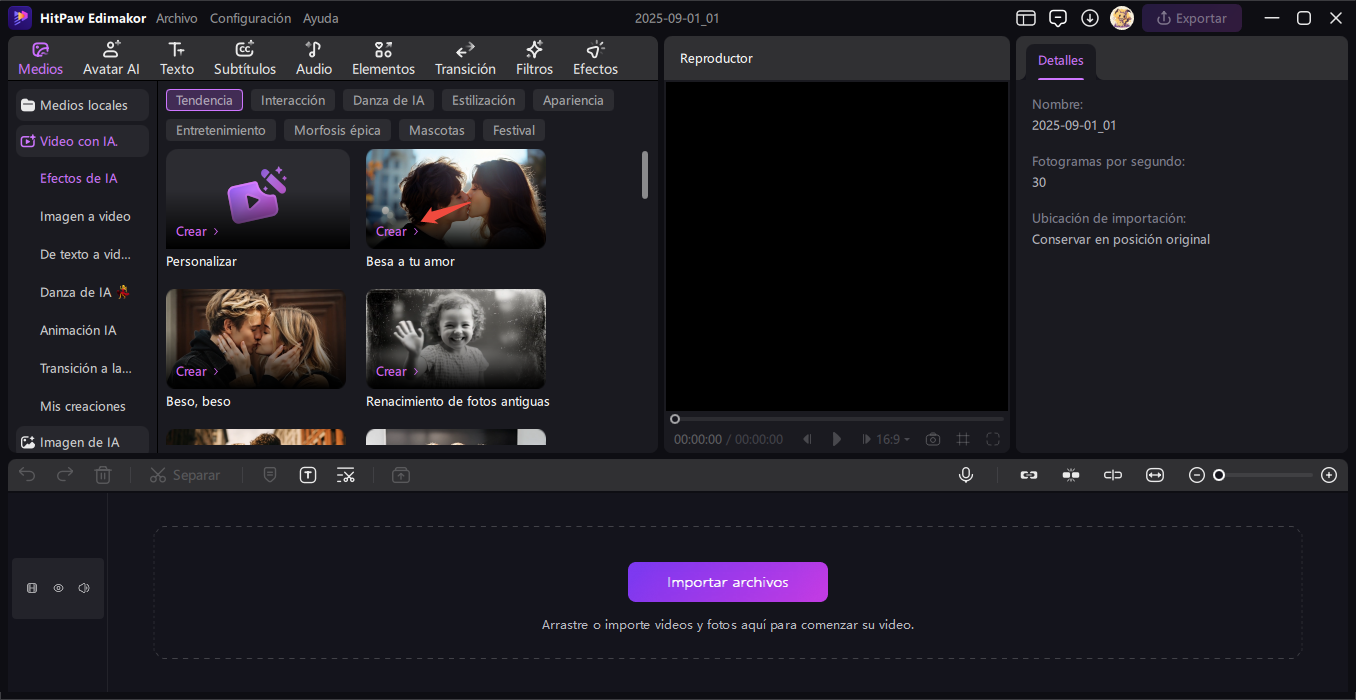This screenshot has height=700, width=1356.
Task: Click the Efectos de IA sidebar entry
Action: [x=79, y=178]
